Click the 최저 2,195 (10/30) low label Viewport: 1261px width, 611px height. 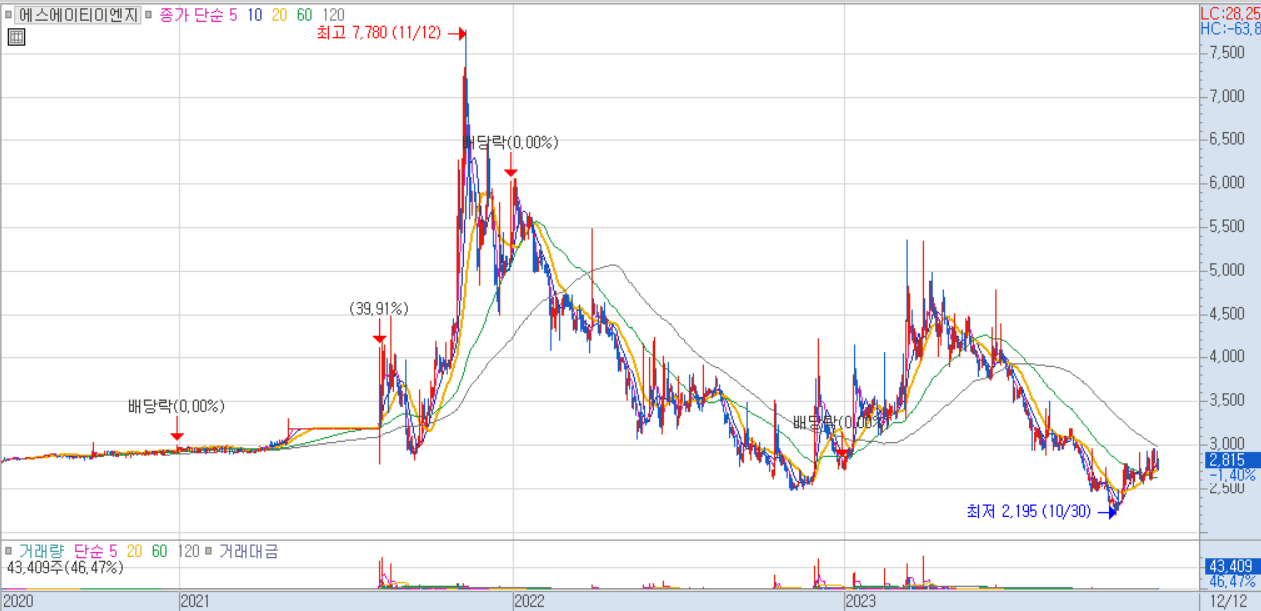coord(1029,512)
